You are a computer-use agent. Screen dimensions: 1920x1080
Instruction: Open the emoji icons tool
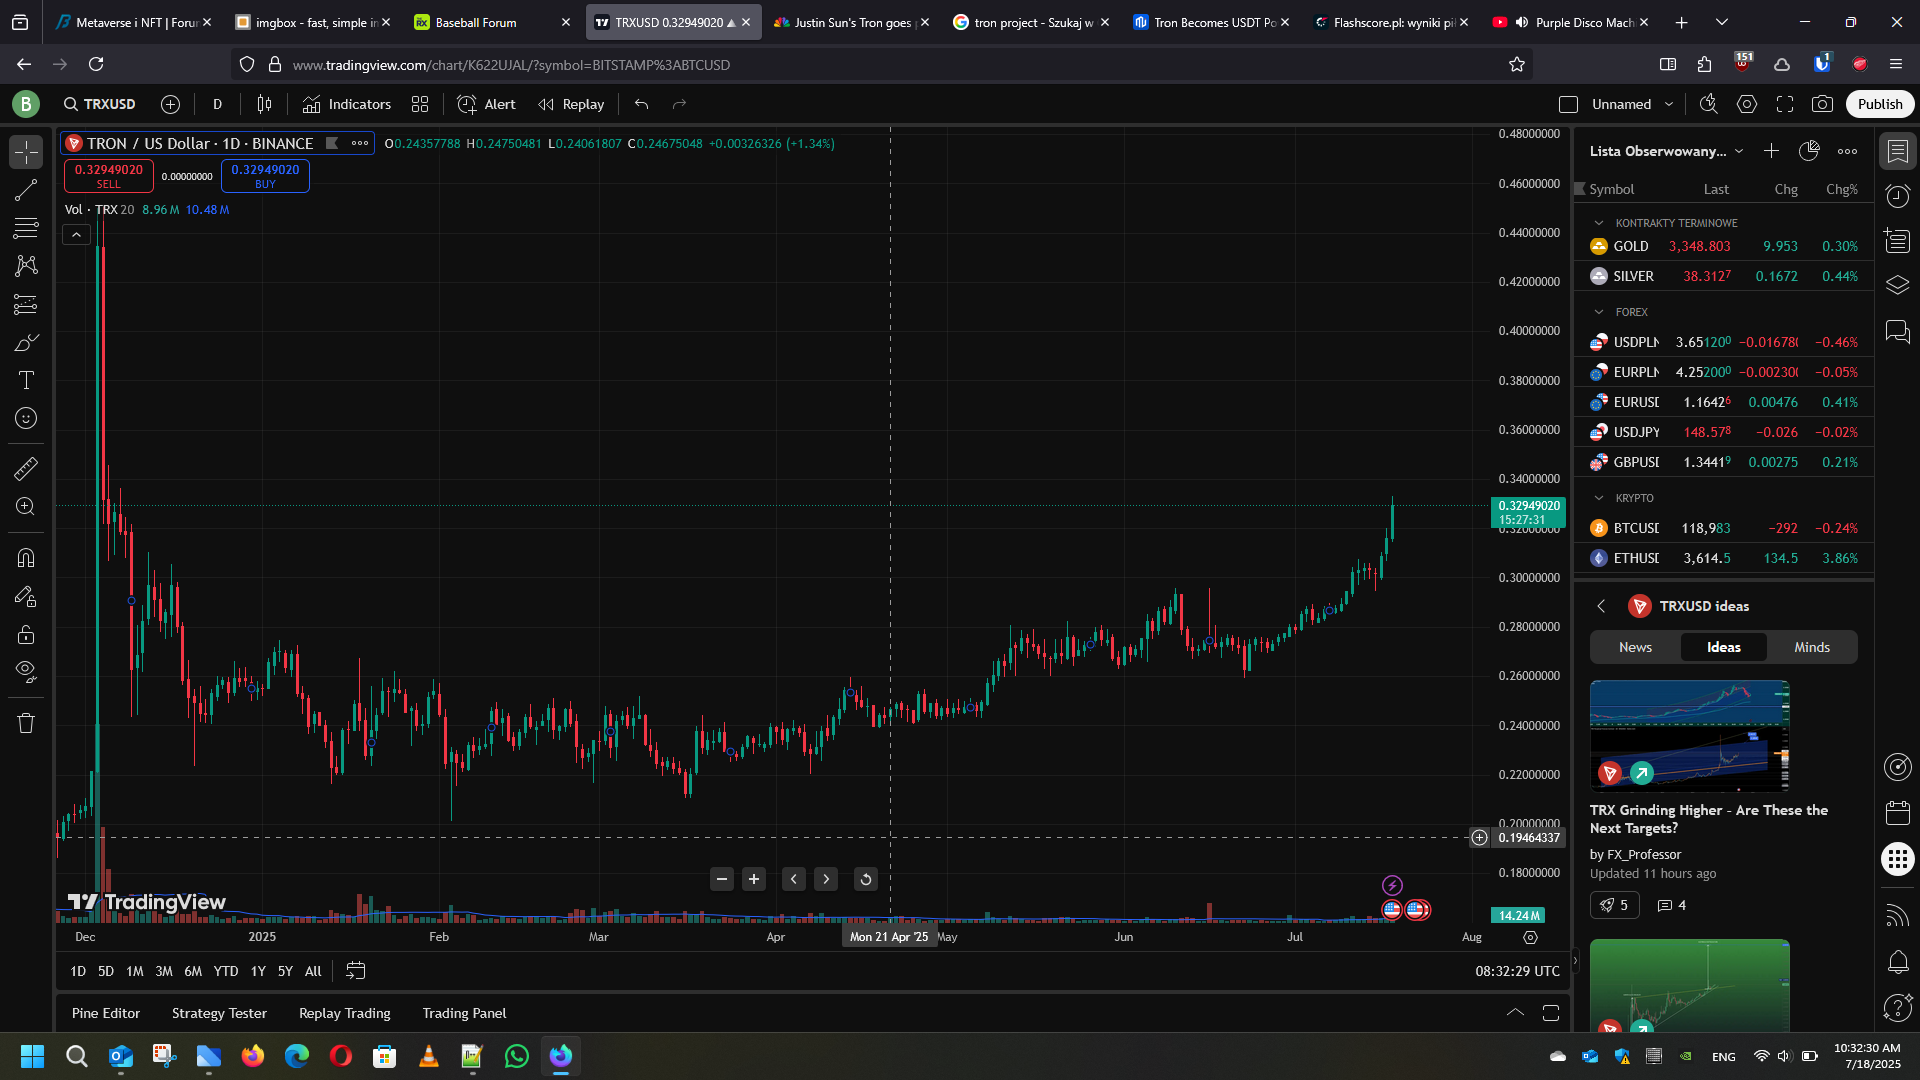(26, 418)
